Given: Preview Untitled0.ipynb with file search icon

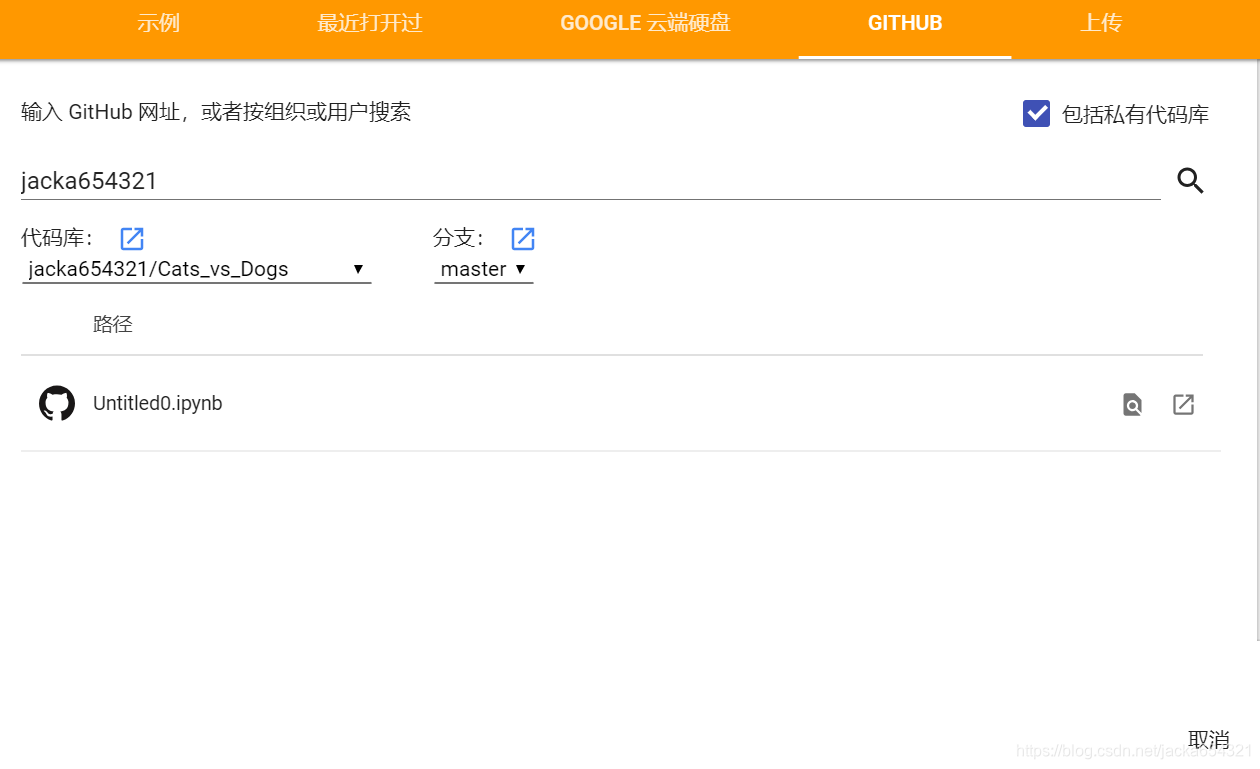Looking at the screenshot, I should [x=1132, y=405].
